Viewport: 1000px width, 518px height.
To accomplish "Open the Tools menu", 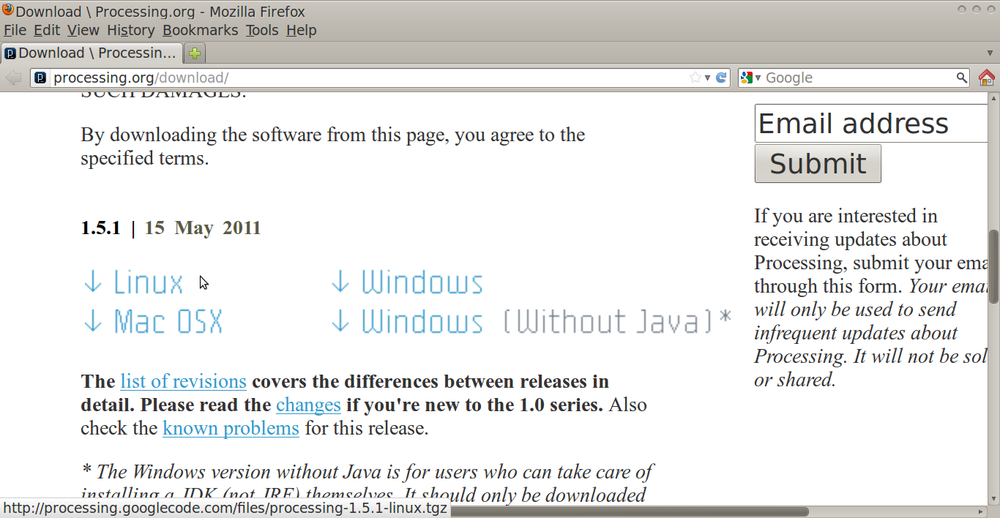I will [262, 30].
